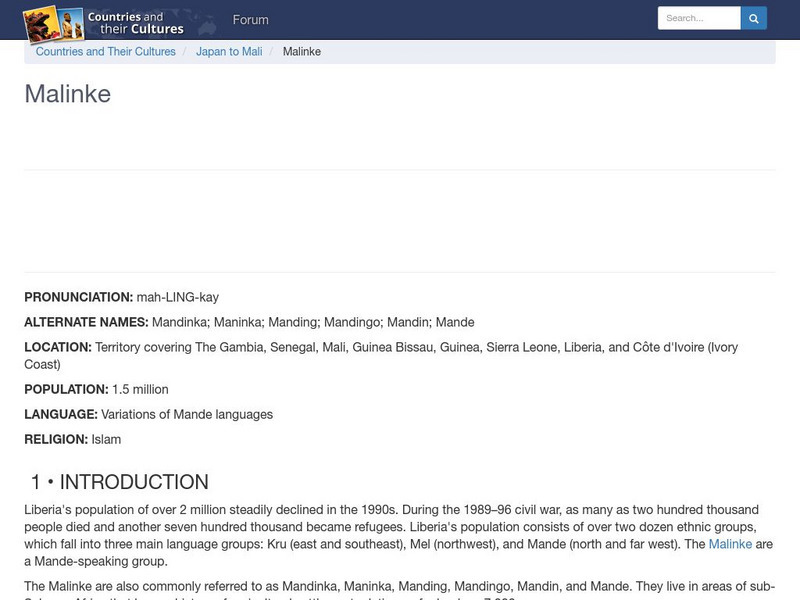This screenshot has width=800, height=600.
Task: Click the Malinke page heading
Action: click(x=68, y=94)
